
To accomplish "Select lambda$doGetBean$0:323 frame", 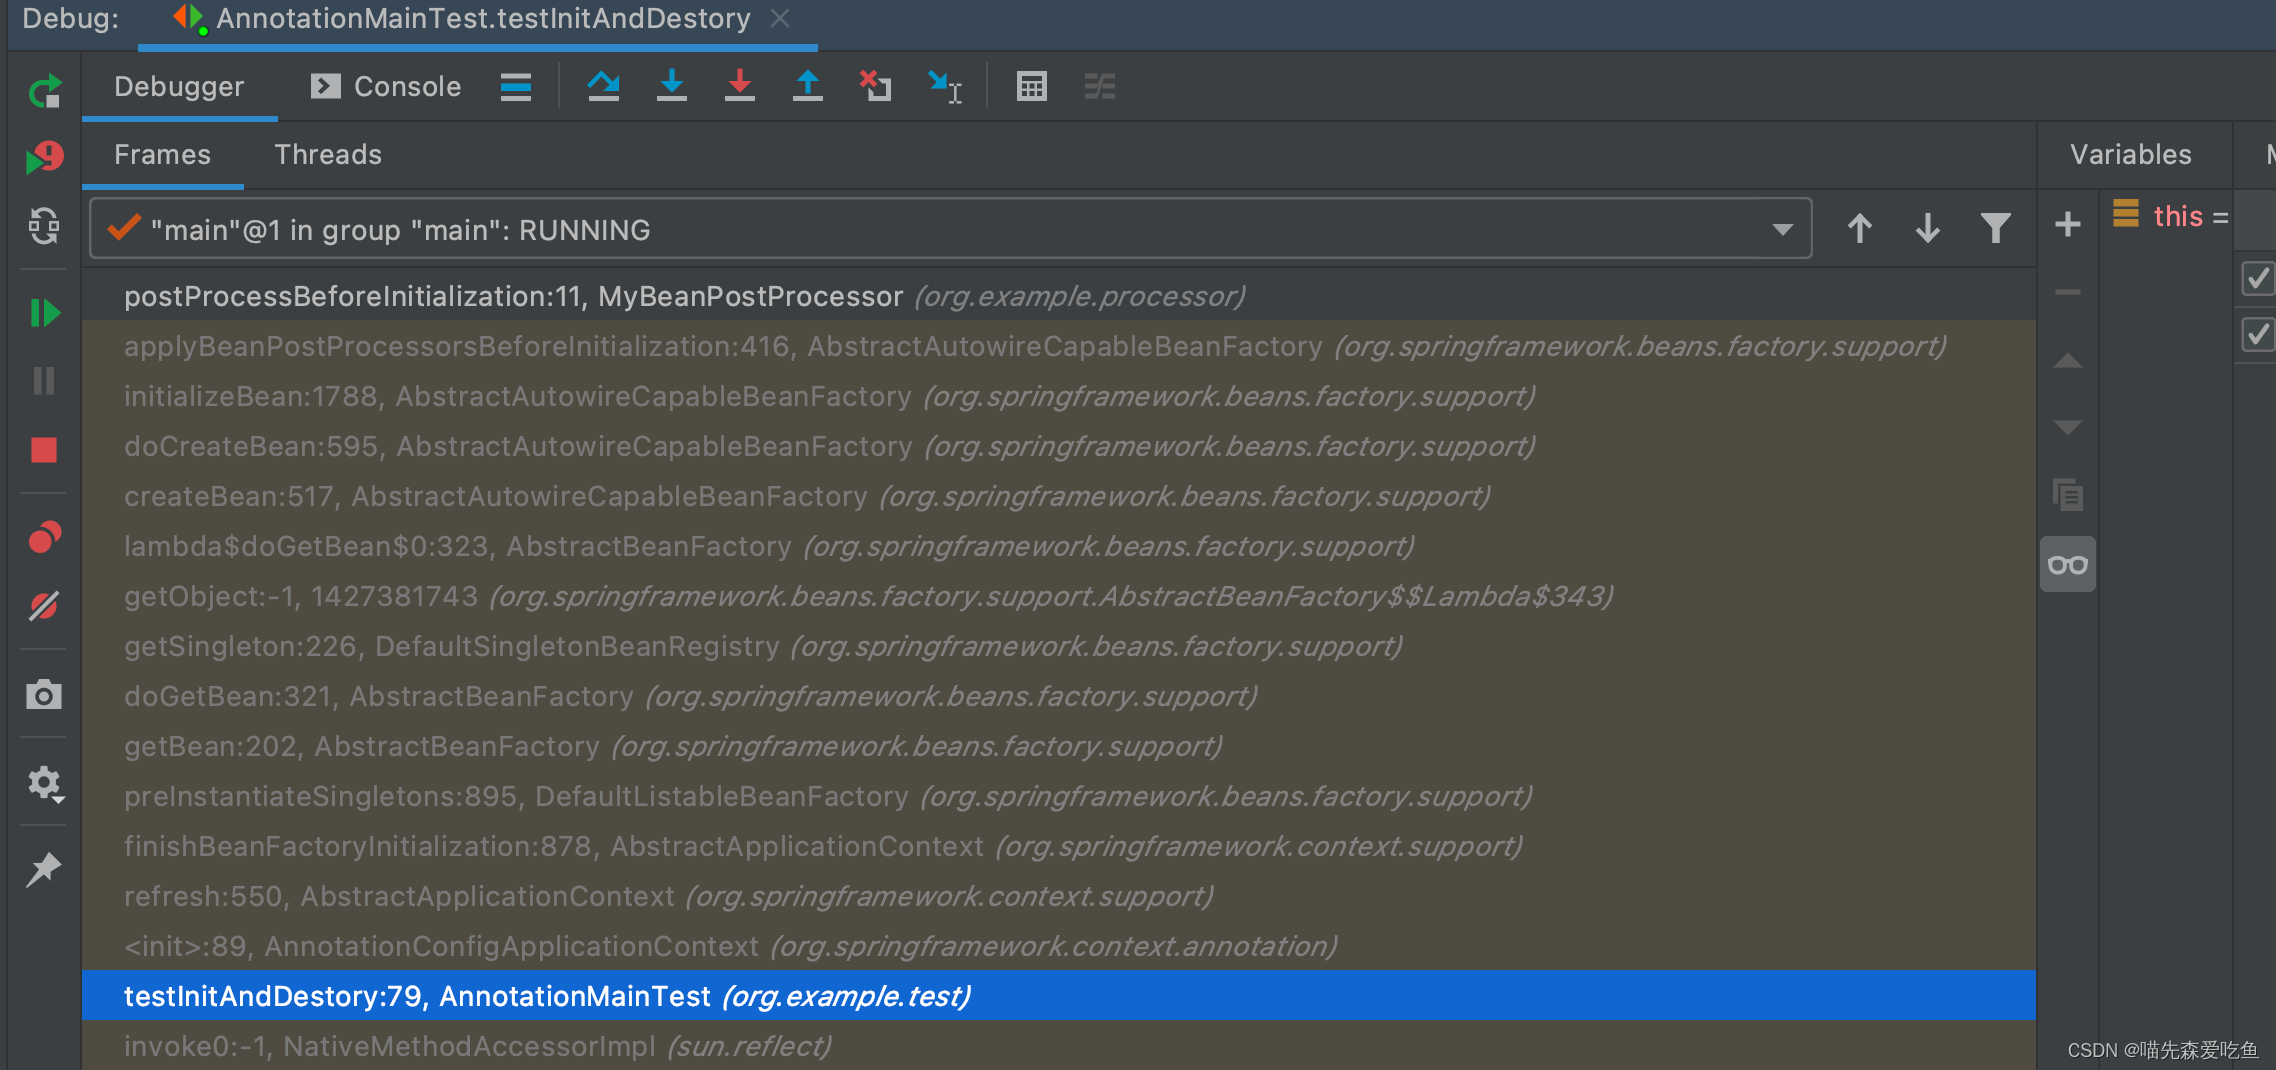I will pyautogui.click(x=1058, y=546).
